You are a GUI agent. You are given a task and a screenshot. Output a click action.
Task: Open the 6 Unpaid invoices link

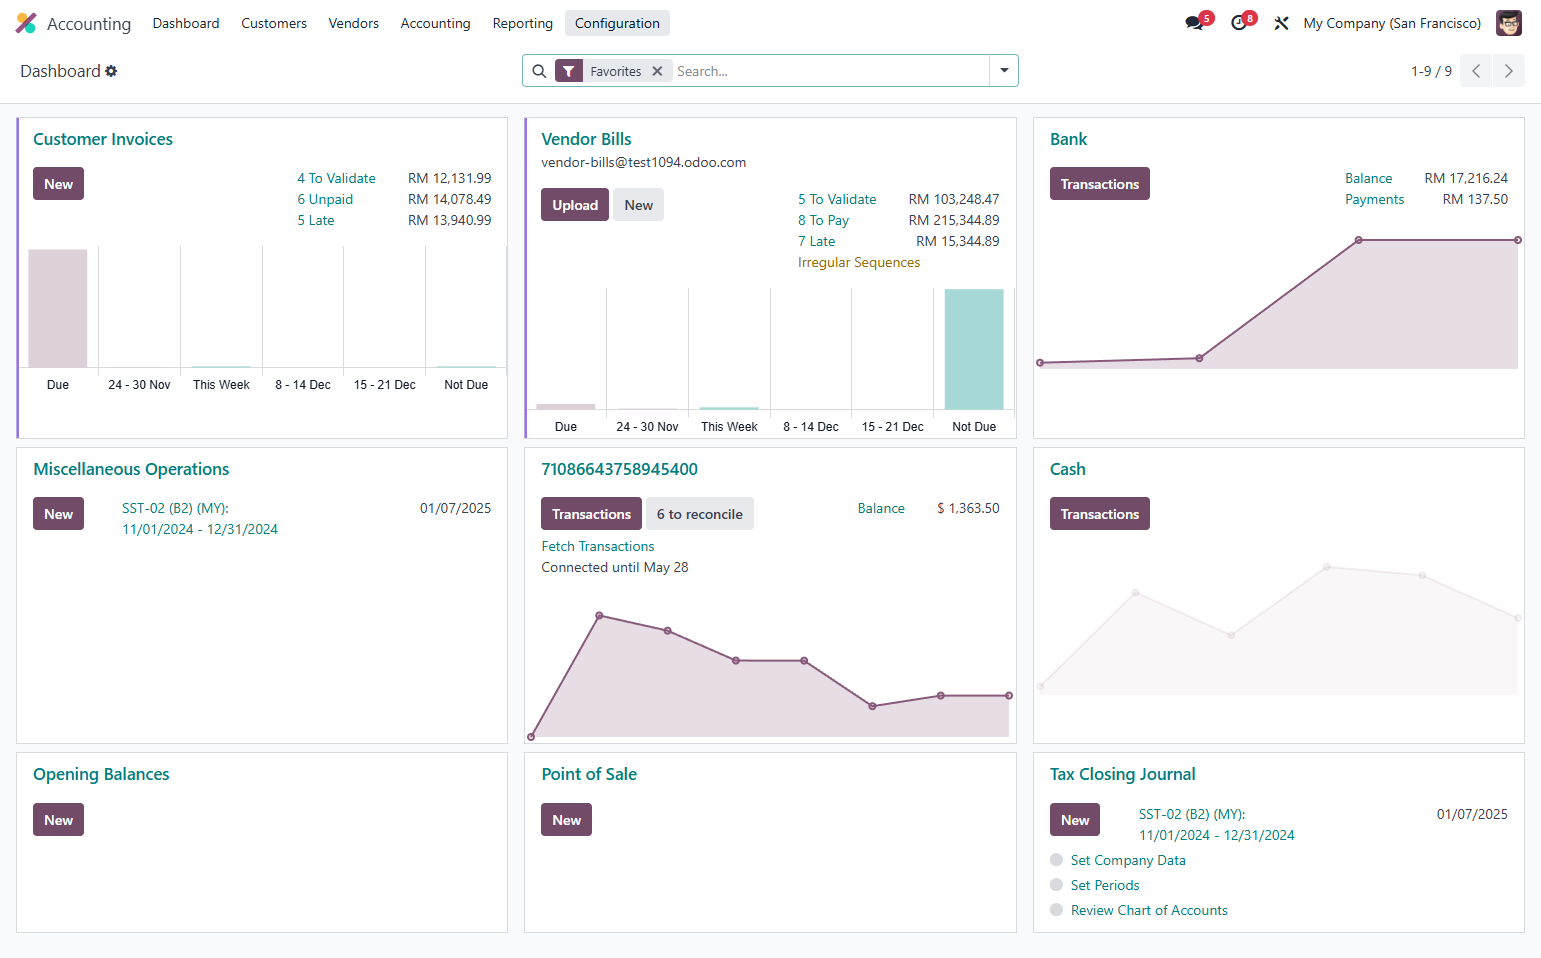click(x=325, y=199)
